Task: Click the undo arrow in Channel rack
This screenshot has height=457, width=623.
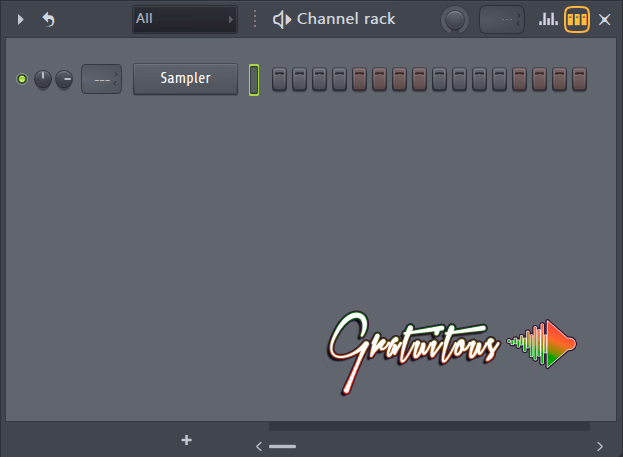Action: click(48, 19)
